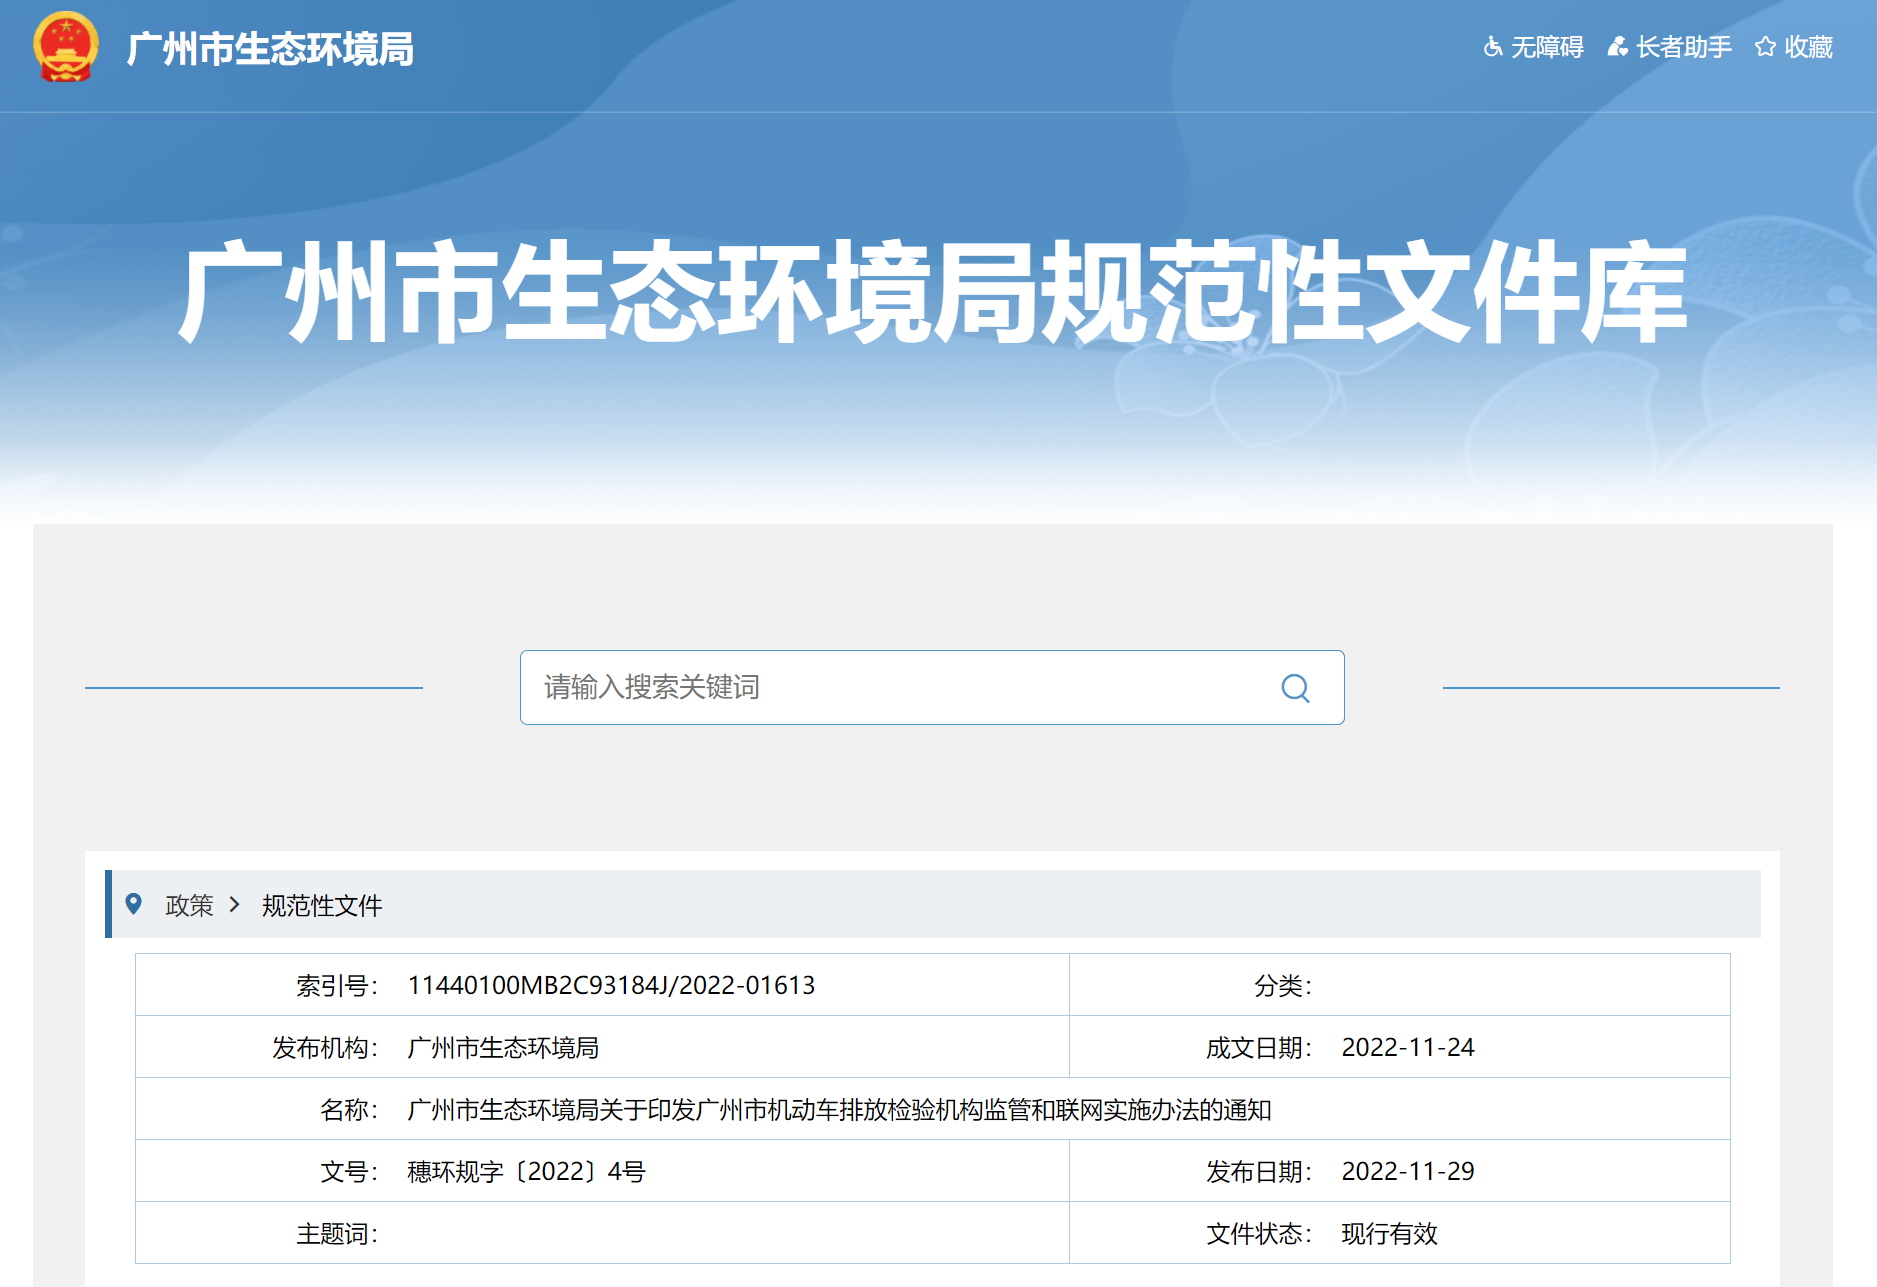Click the publish date 2022-11-29
The image size is (1877, 1287).
(x=1408, y=1172)
